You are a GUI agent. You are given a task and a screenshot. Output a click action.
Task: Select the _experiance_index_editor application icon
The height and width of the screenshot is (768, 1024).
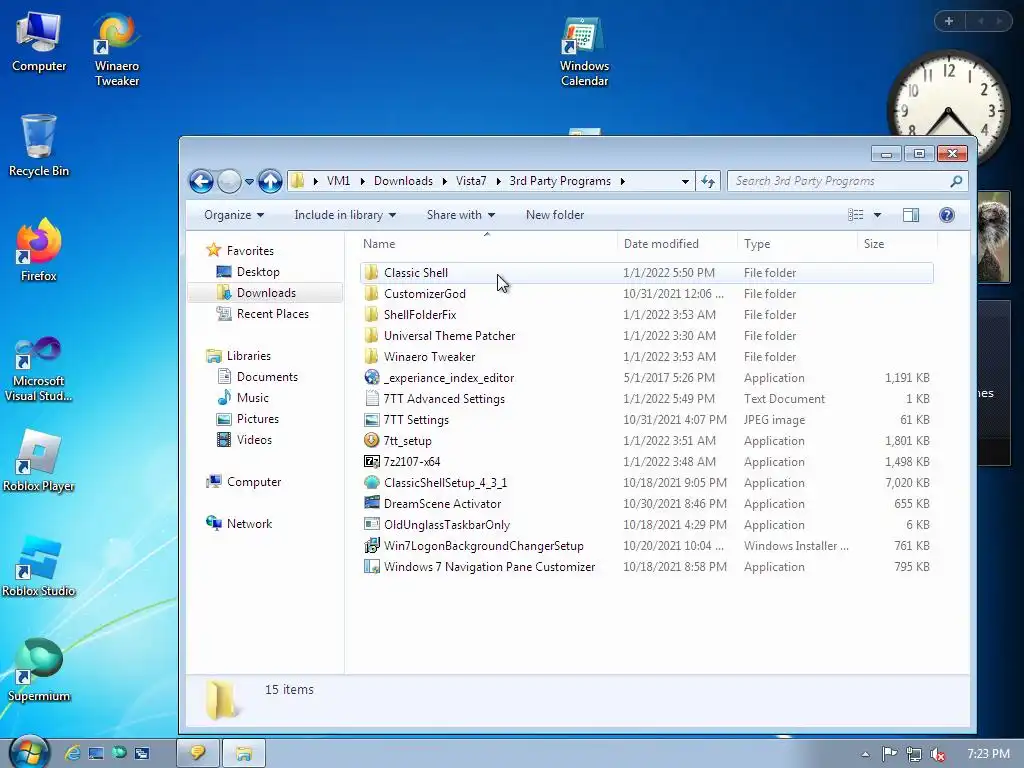(372, 377)
